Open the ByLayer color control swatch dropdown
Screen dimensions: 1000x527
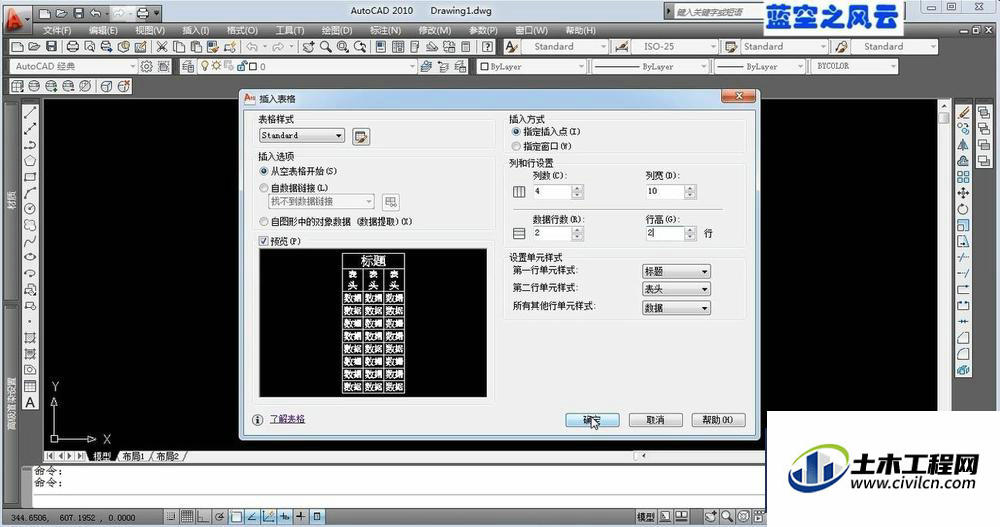[531, 66]
